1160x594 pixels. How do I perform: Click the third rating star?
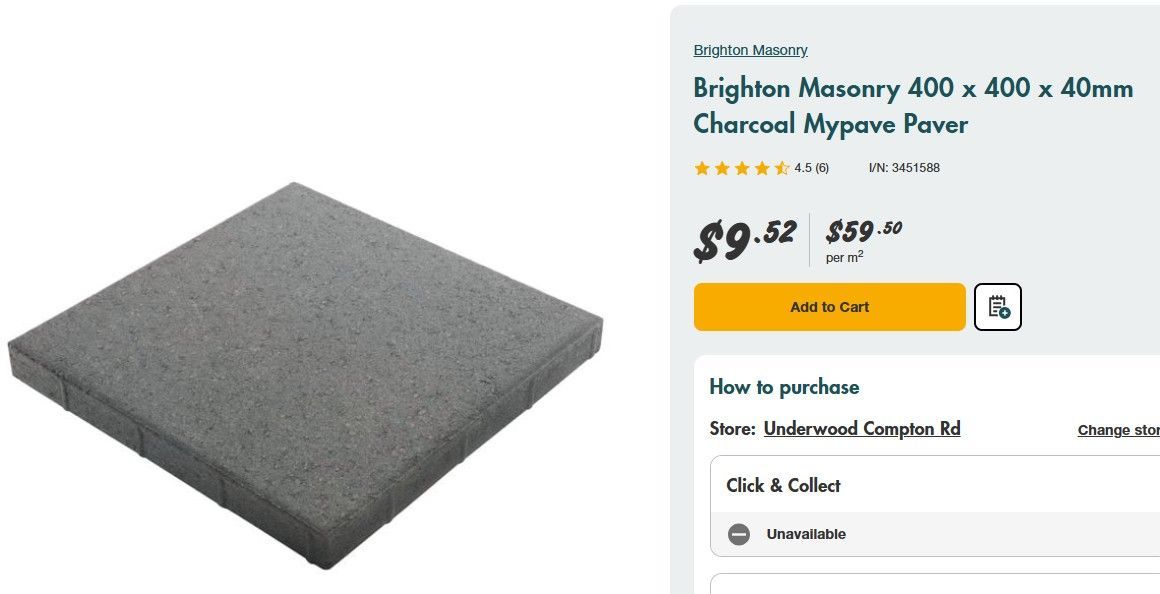pyautogui.click(x=742, y=168)
